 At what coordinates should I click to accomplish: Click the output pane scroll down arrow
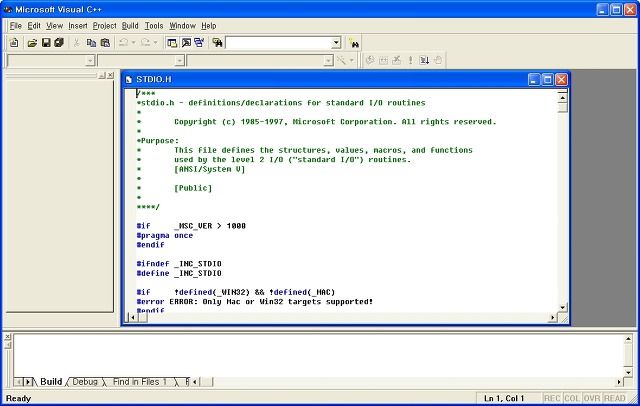628,372
